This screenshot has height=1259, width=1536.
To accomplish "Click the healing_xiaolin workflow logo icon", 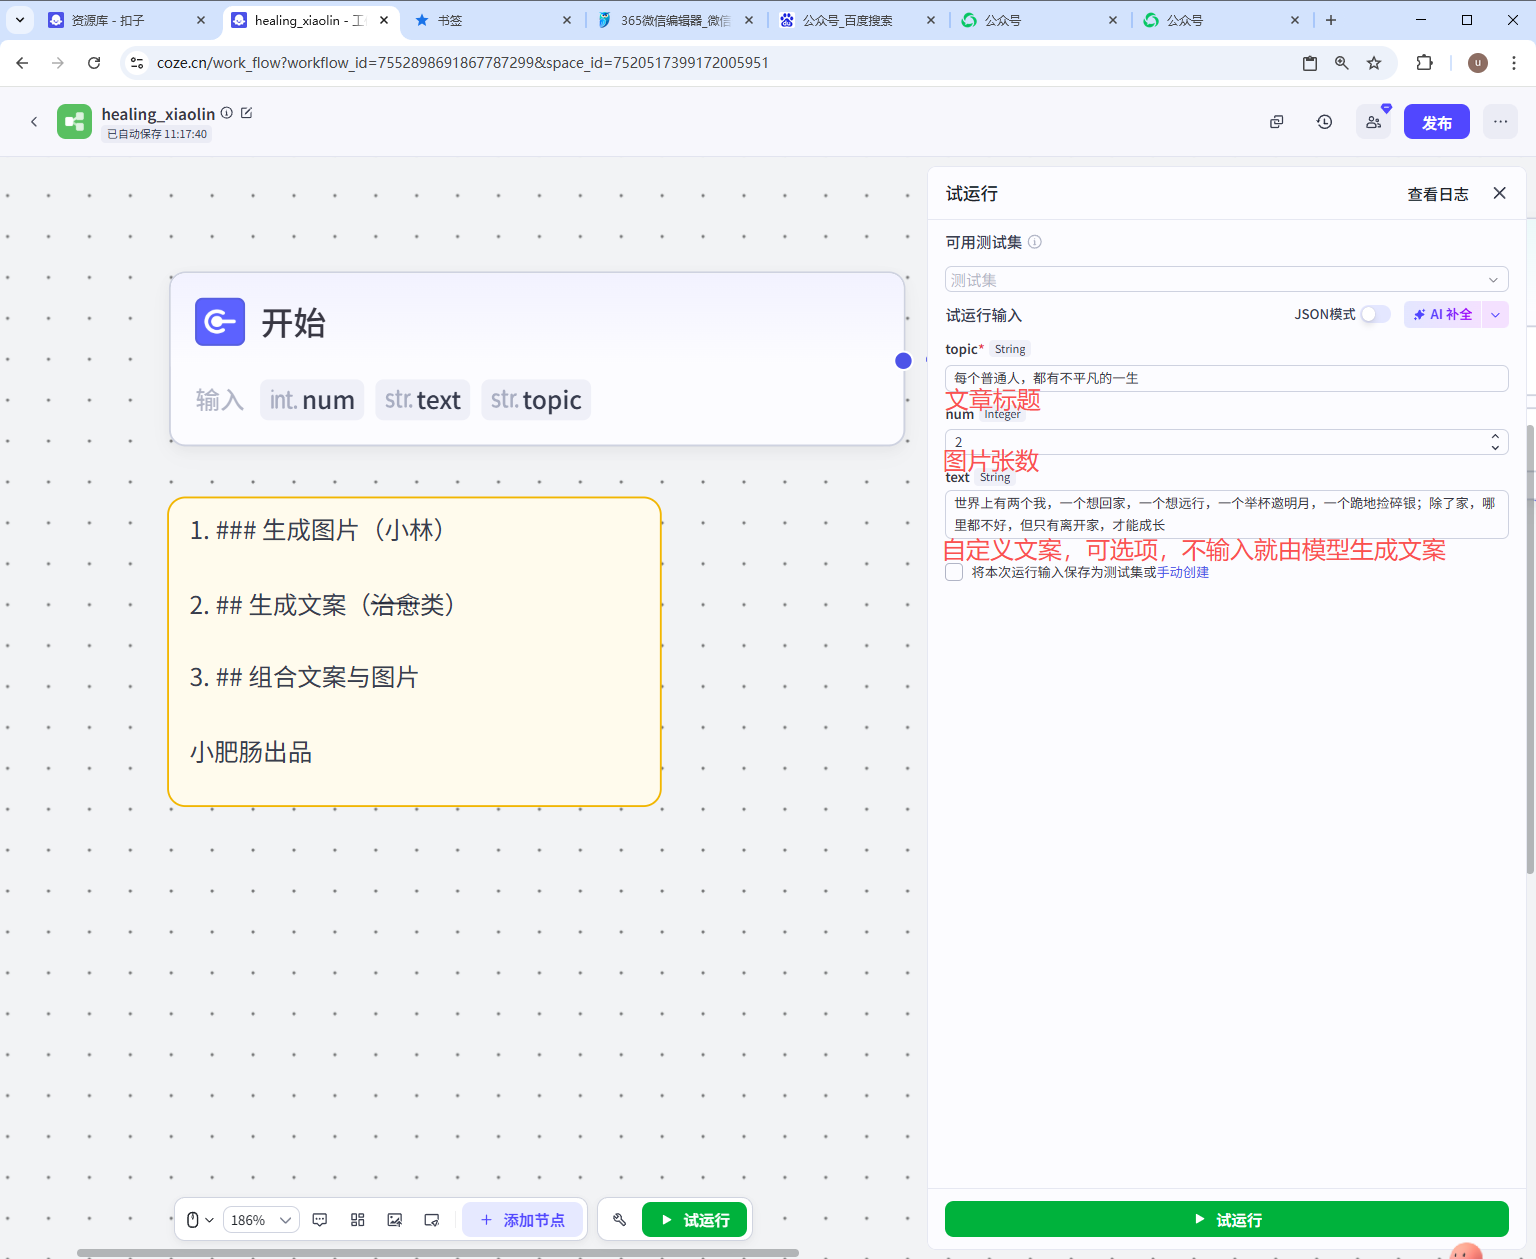I will [74, 122].
